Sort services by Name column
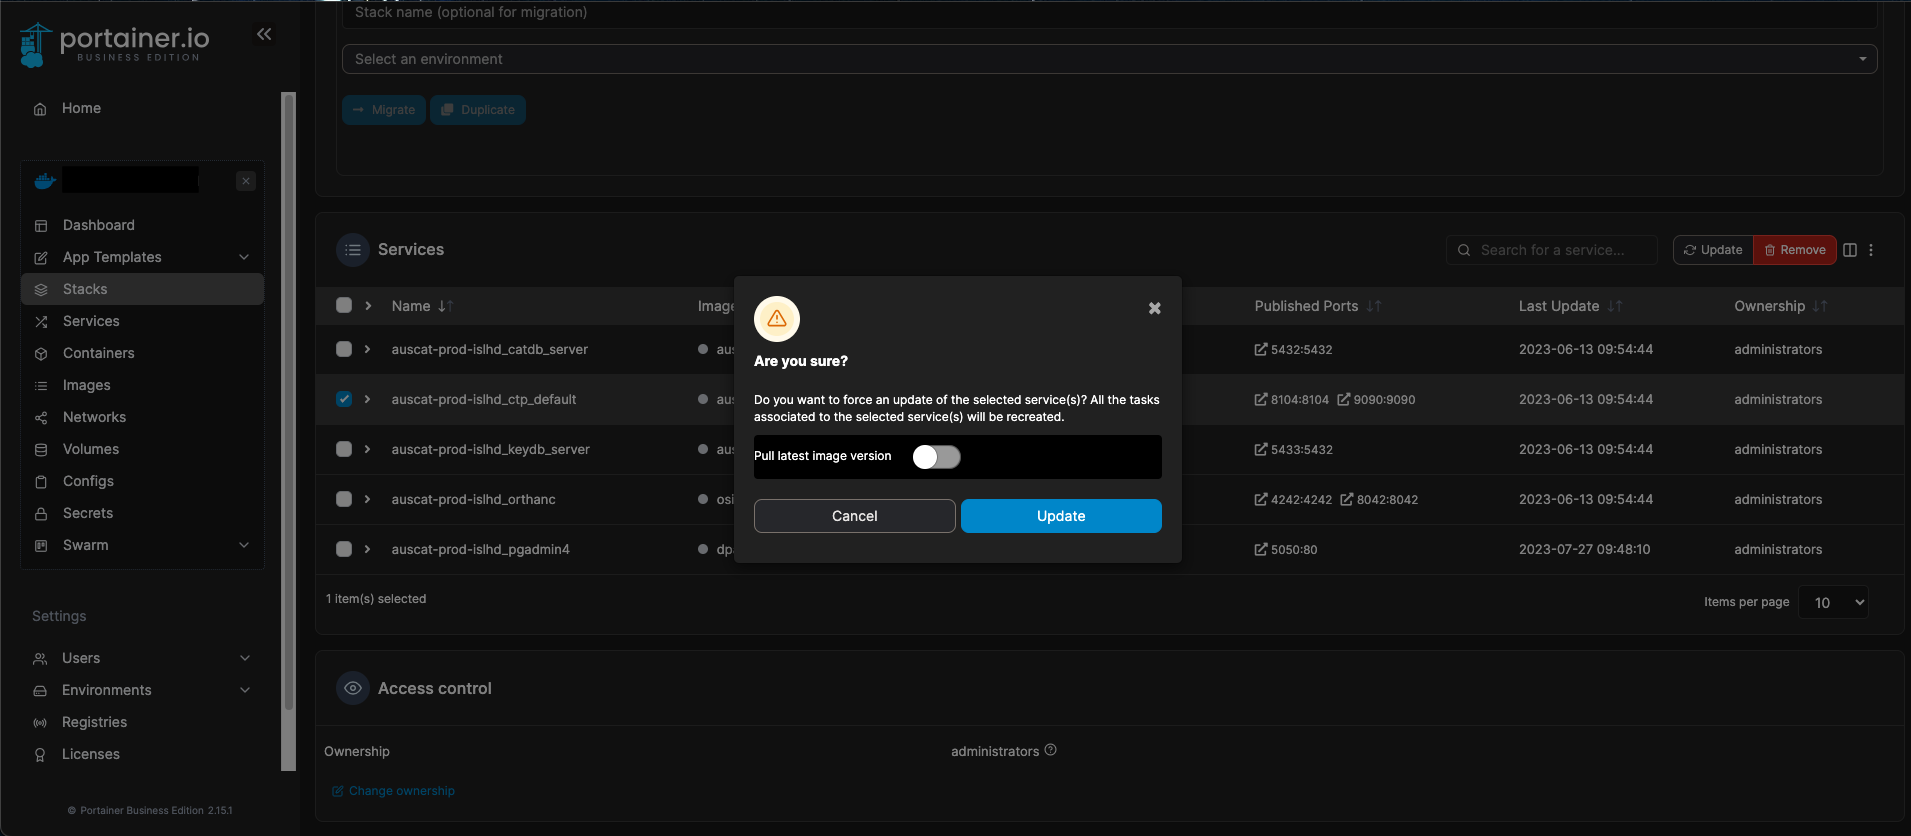Screen dimensions: 1911x836 tap(422, 306)
